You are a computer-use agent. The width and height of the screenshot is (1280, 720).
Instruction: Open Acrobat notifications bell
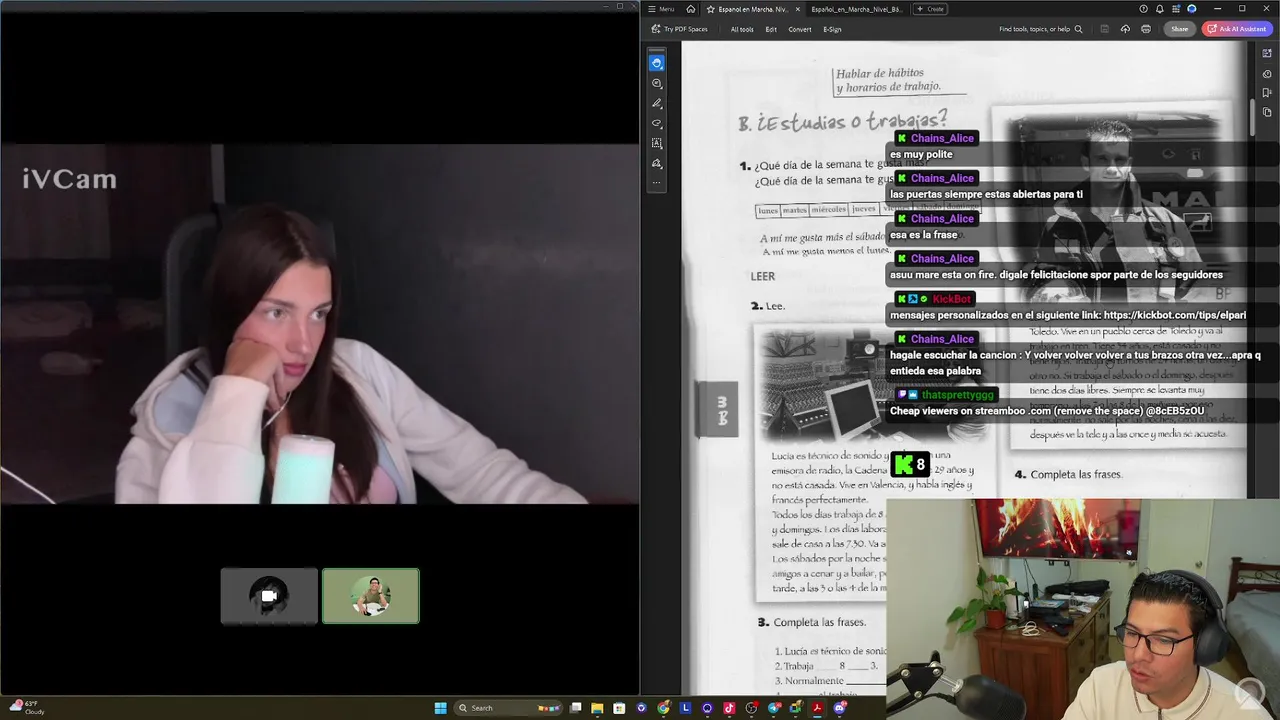(x=1159, y=9)
